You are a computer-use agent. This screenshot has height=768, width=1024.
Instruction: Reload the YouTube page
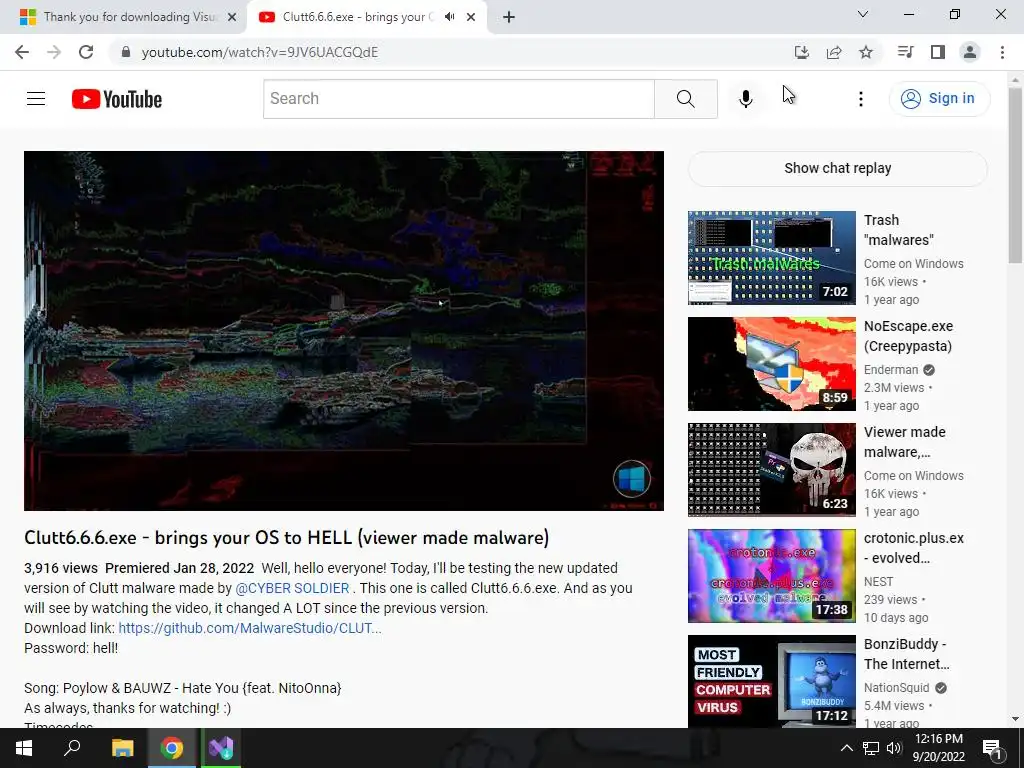(86, 52)
